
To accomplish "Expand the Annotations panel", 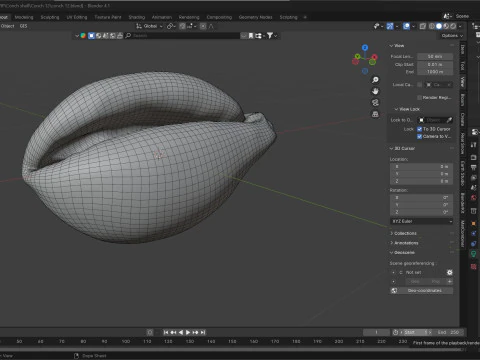I will click(404, 243).
